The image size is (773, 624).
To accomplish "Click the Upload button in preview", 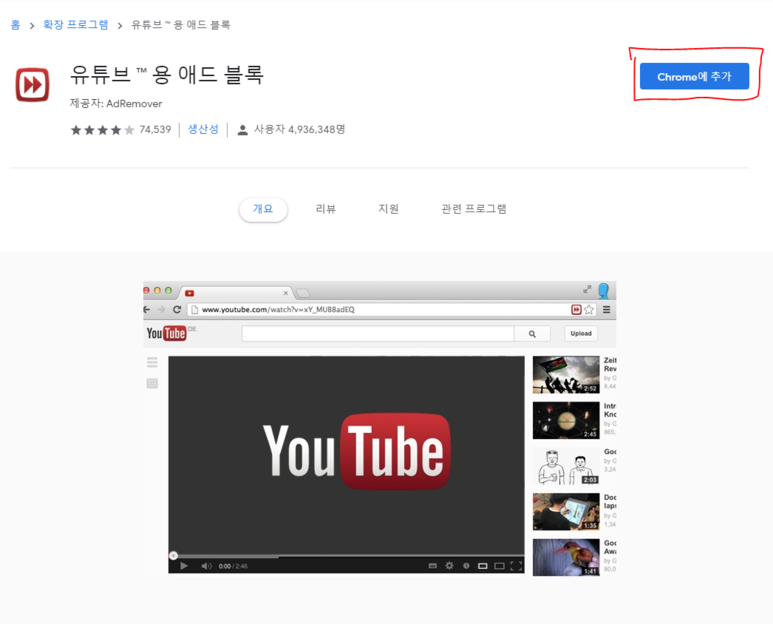I will point(581,334).
